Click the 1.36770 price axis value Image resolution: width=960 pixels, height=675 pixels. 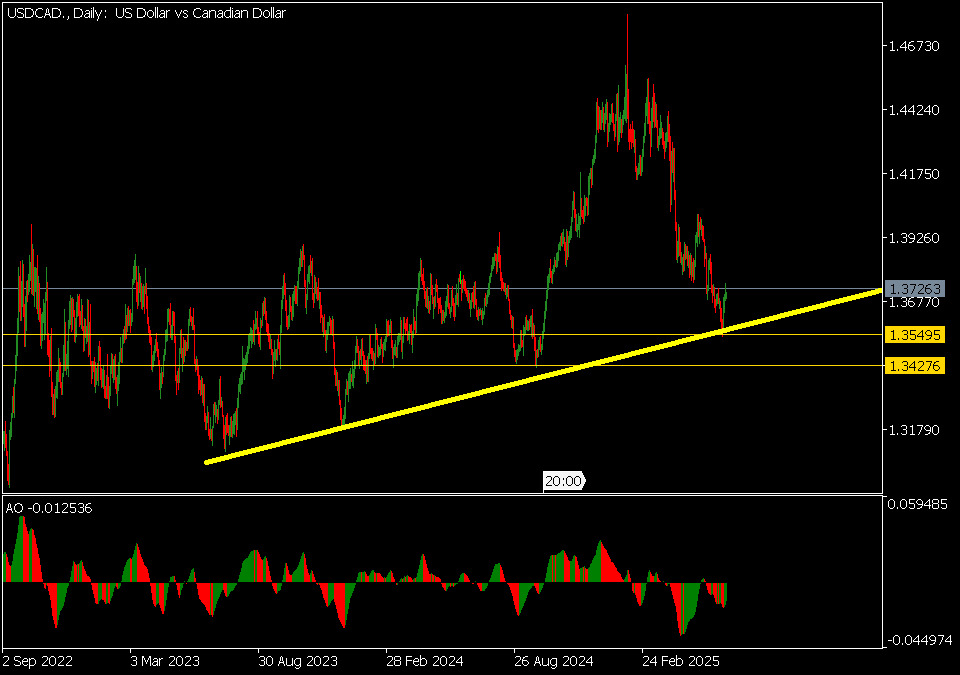click(x=913, y=302)
